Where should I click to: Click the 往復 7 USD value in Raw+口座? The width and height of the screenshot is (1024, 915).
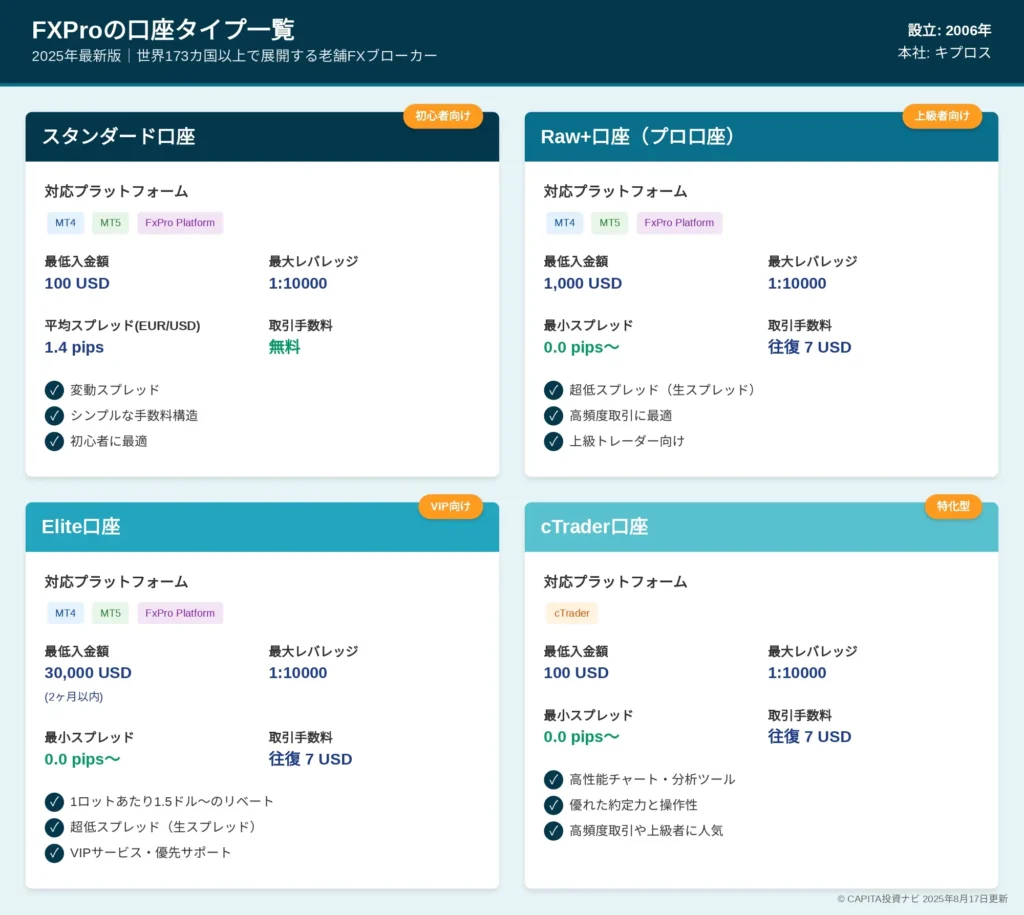click(x=810, y=347)
